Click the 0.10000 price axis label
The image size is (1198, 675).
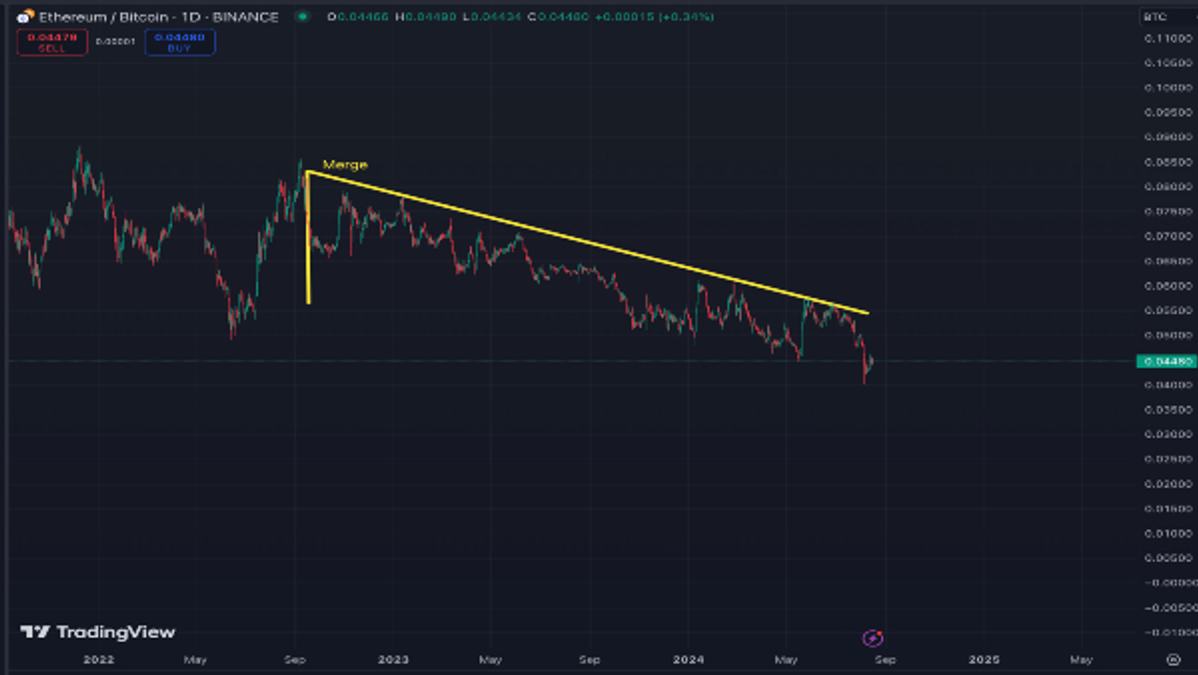(1168, 87)
